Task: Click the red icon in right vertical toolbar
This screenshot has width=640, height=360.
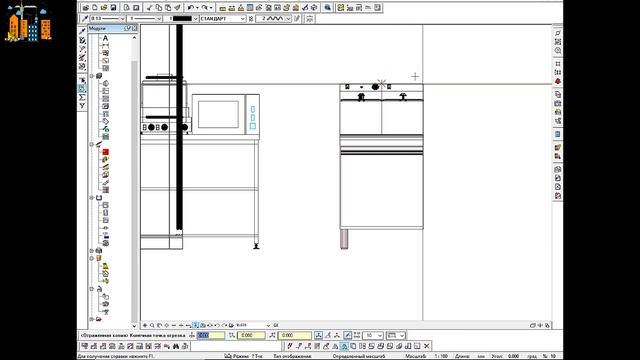Action: 558,81
